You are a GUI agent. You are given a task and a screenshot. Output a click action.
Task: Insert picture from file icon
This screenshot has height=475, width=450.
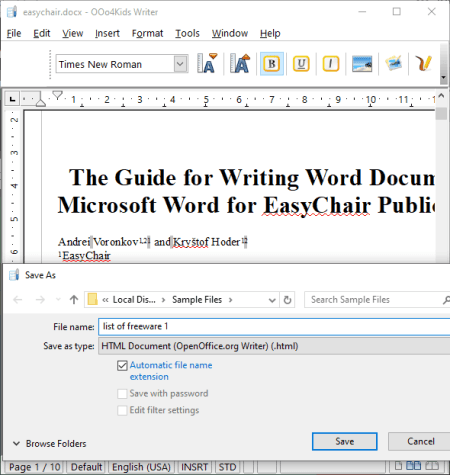362,64
